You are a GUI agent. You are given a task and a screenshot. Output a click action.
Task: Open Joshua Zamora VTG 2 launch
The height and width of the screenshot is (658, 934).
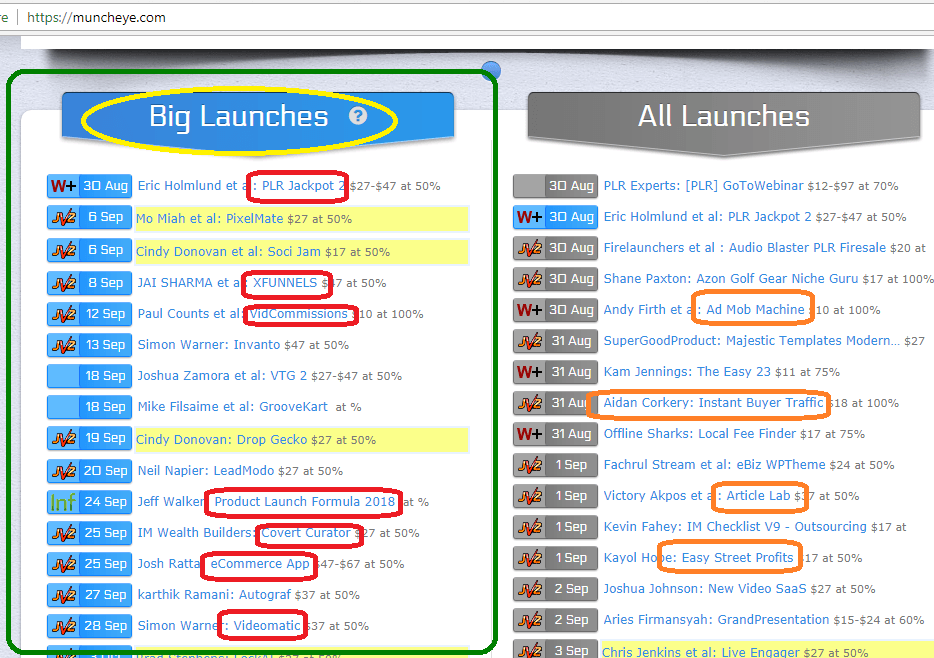(222, 375)
